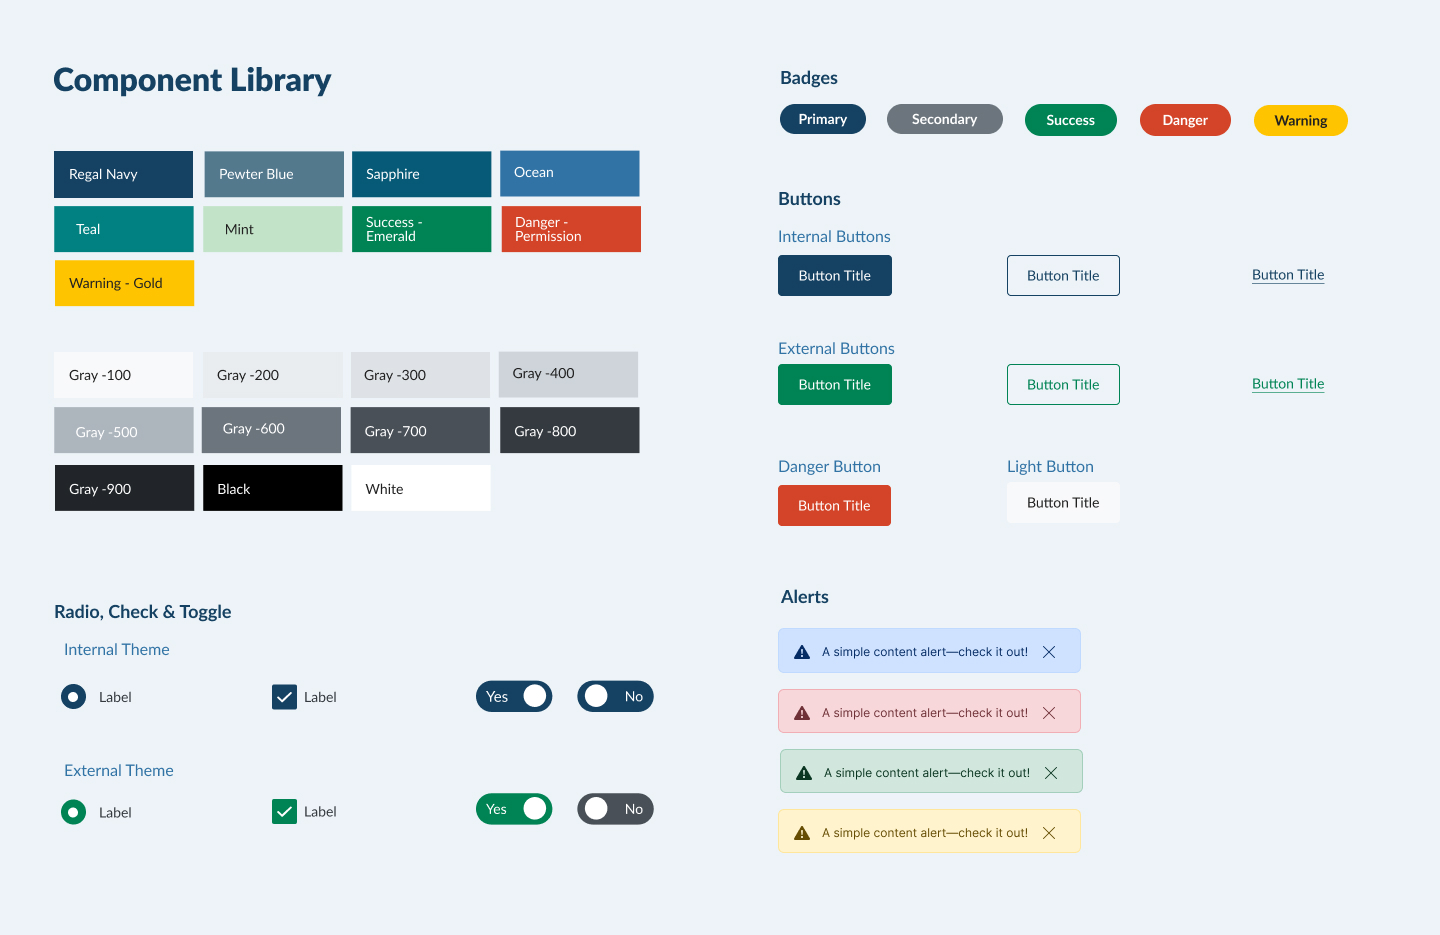Select the External Theme green radio button
The height and width of the screenshot is (935, 1440).
point(74,812)
